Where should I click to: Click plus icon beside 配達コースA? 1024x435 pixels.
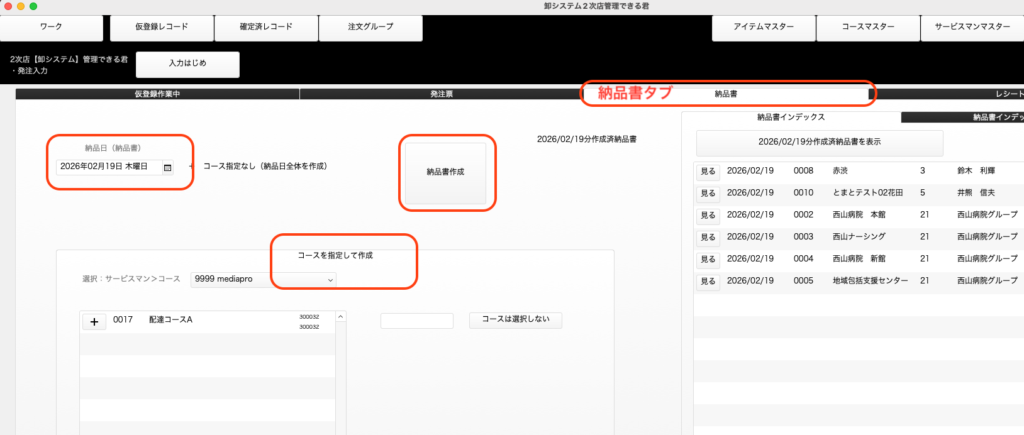[x=93, y=321]
